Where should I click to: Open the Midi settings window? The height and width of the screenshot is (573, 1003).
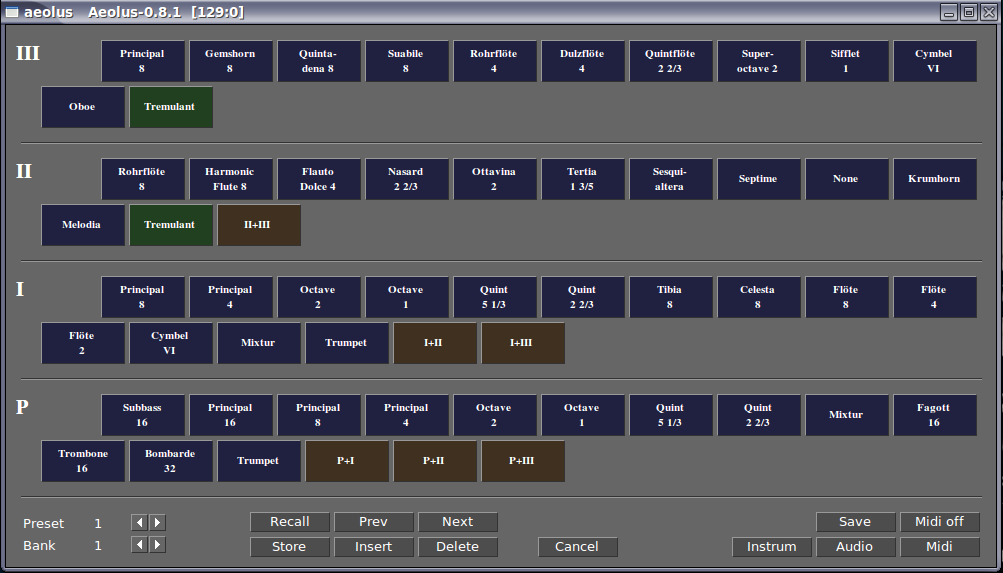(x=940, y=547)
